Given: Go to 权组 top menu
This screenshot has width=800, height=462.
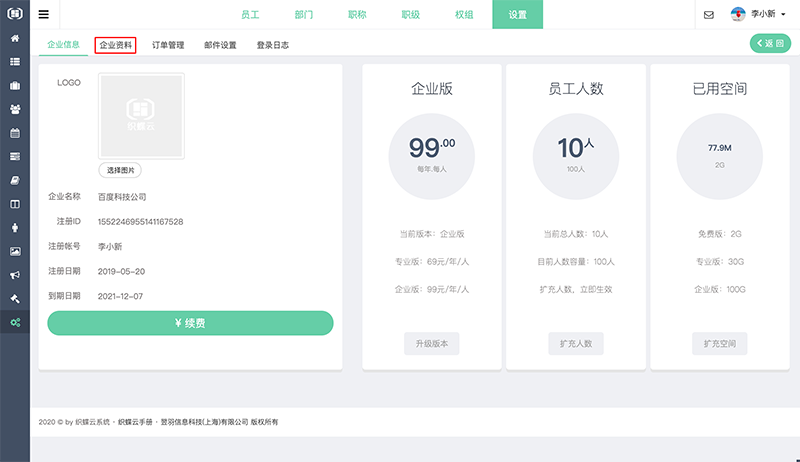Looking at the screenshot, I should (x=464, y=14).
